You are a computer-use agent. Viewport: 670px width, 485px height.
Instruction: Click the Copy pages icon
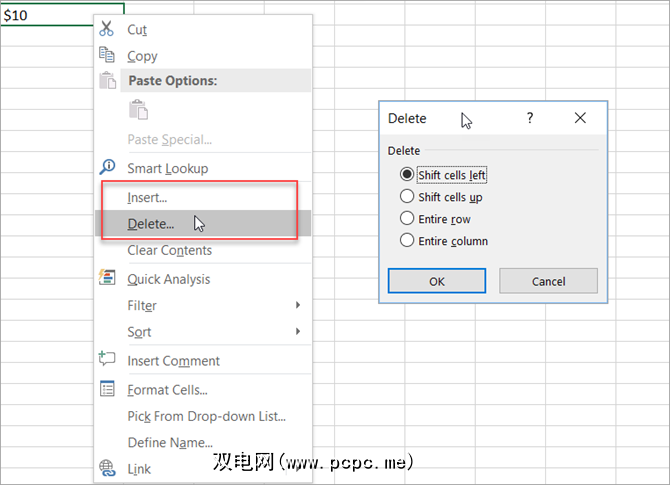coord(108,56)
